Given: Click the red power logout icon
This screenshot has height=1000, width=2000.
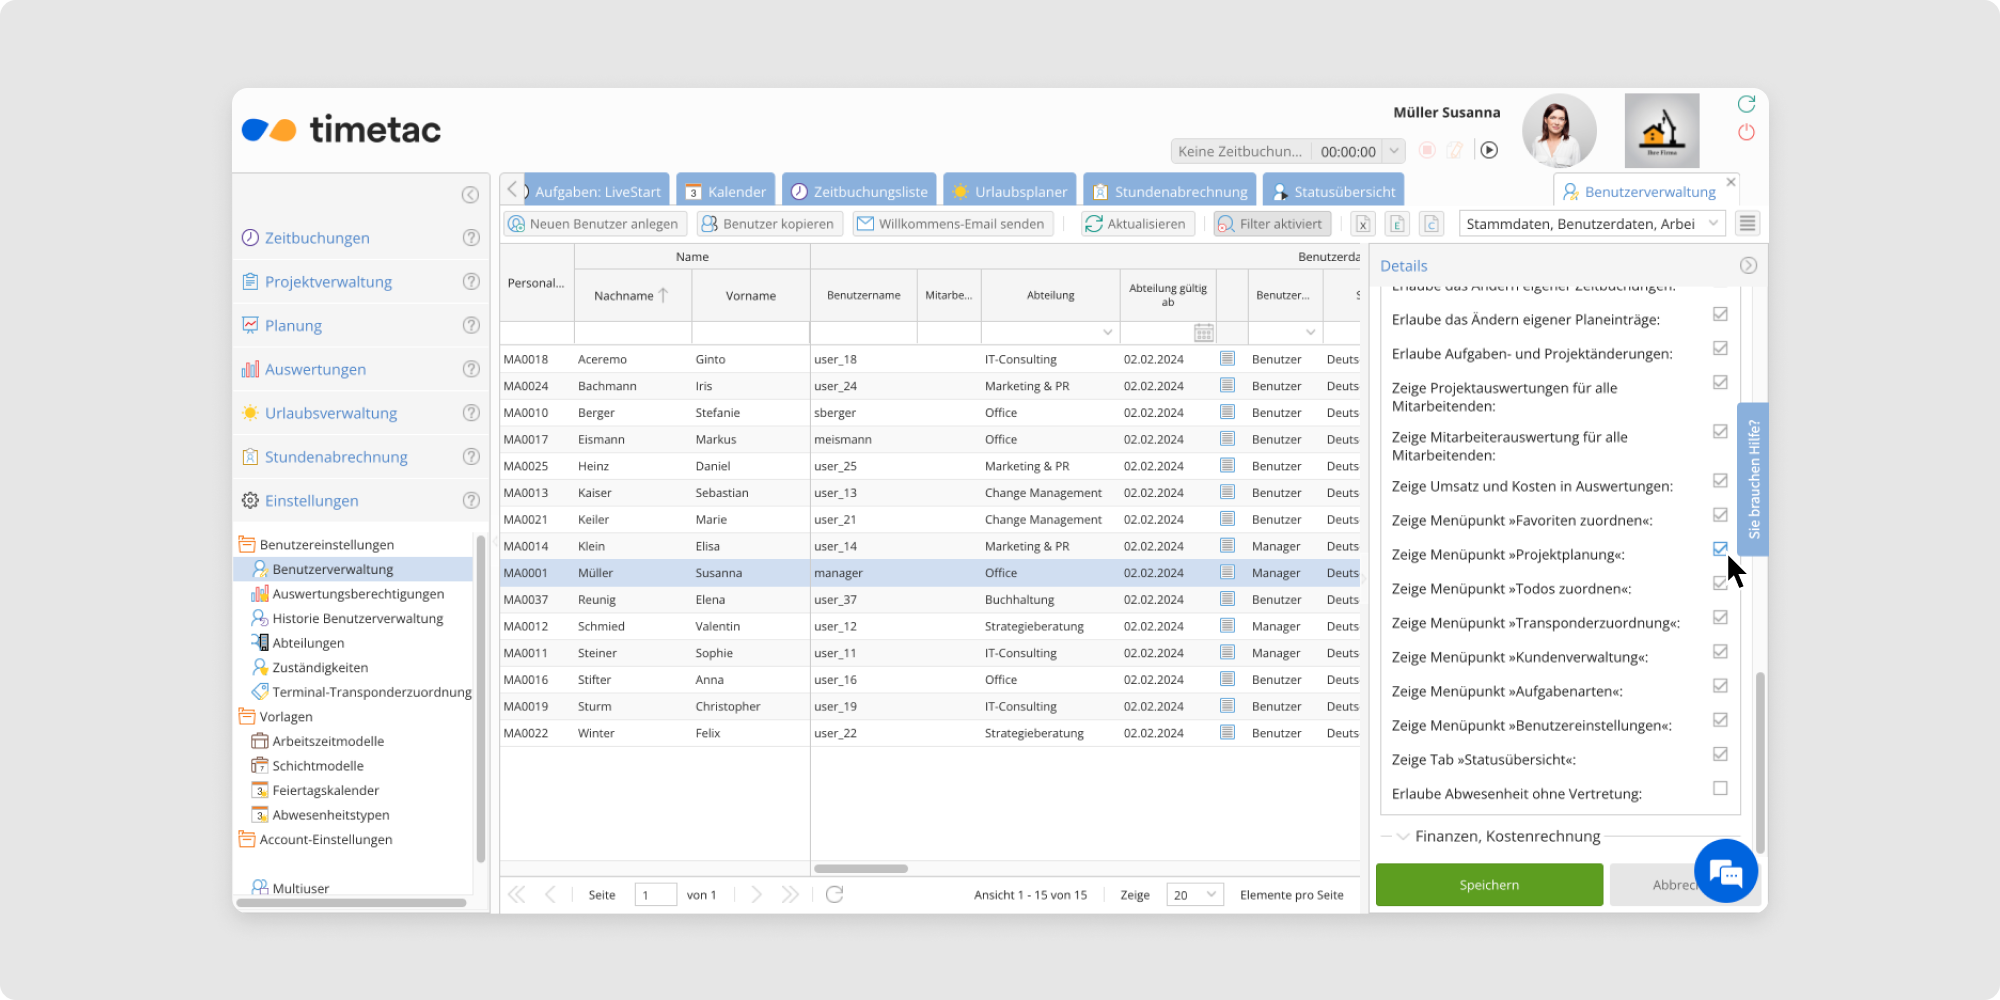Looking at the screenshot, I should (1746, 132).
